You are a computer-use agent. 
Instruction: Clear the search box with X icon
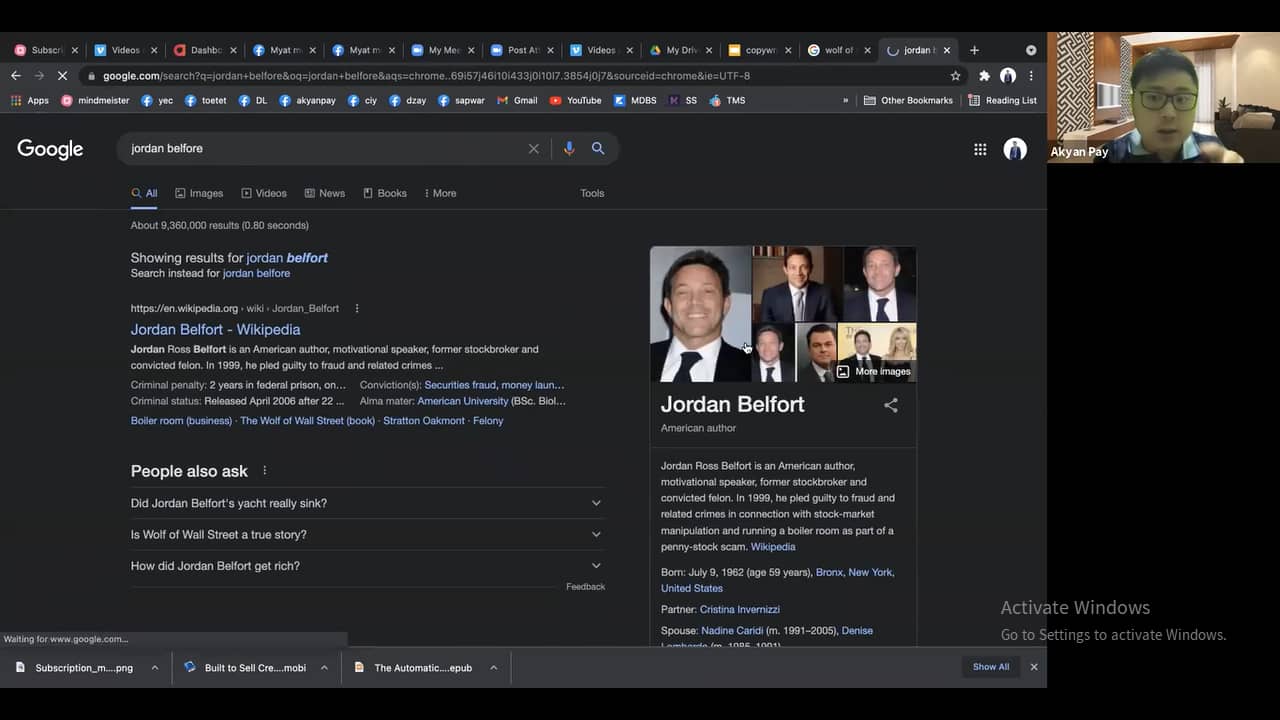pos(533,148)
